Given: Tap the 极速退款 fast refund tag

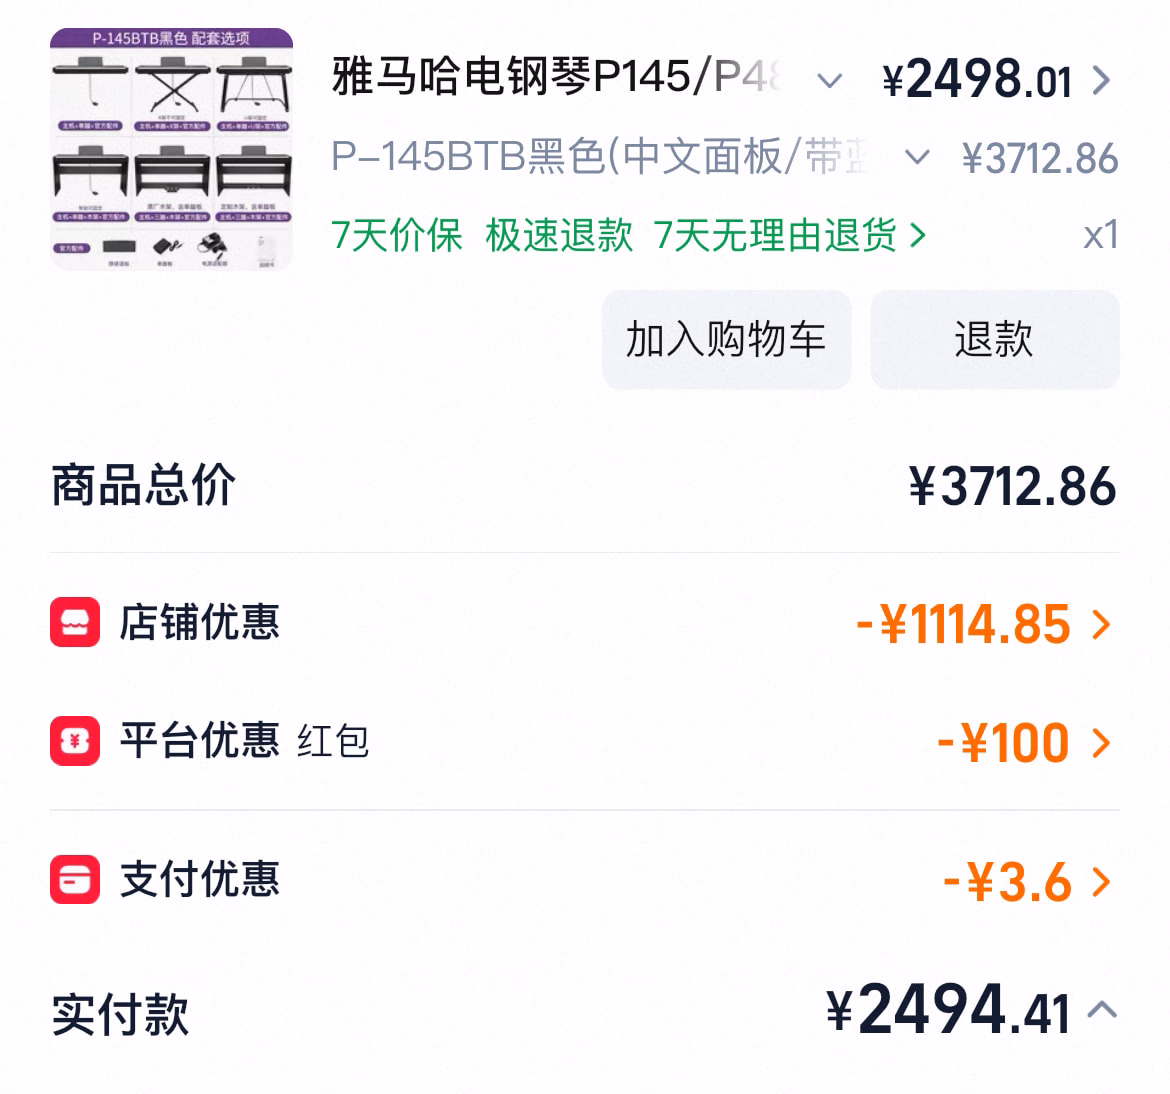Looking at the screenshot, I should tap(559, 236).
